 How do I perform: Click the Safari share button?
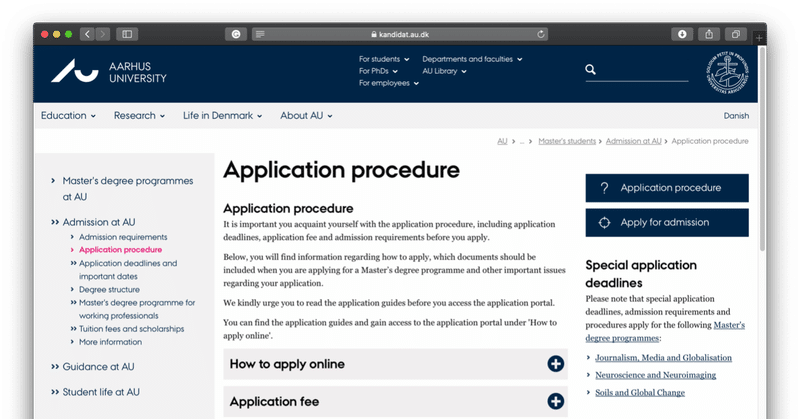click(x=709, y=34)
